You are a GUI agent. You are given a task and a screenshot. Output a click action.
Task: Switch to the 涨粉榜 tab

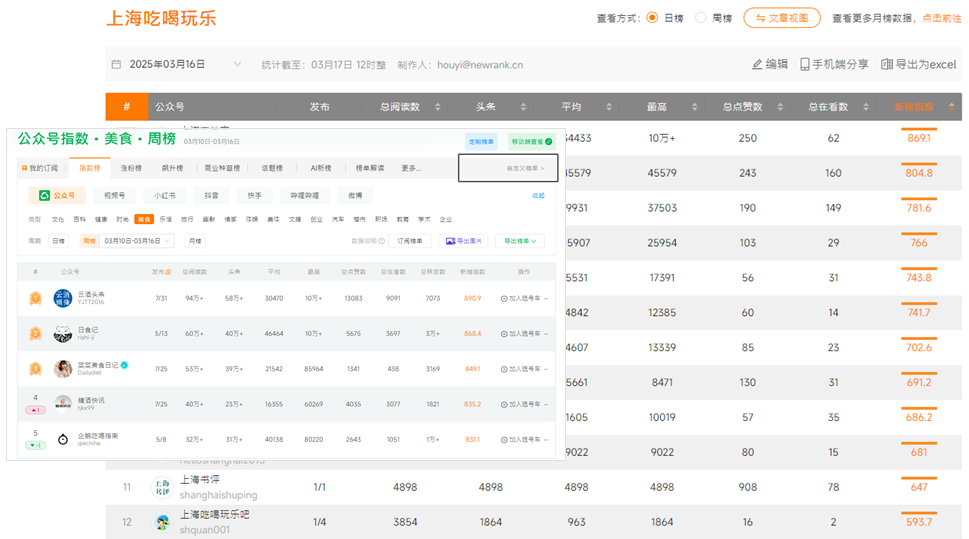[131, 168]
